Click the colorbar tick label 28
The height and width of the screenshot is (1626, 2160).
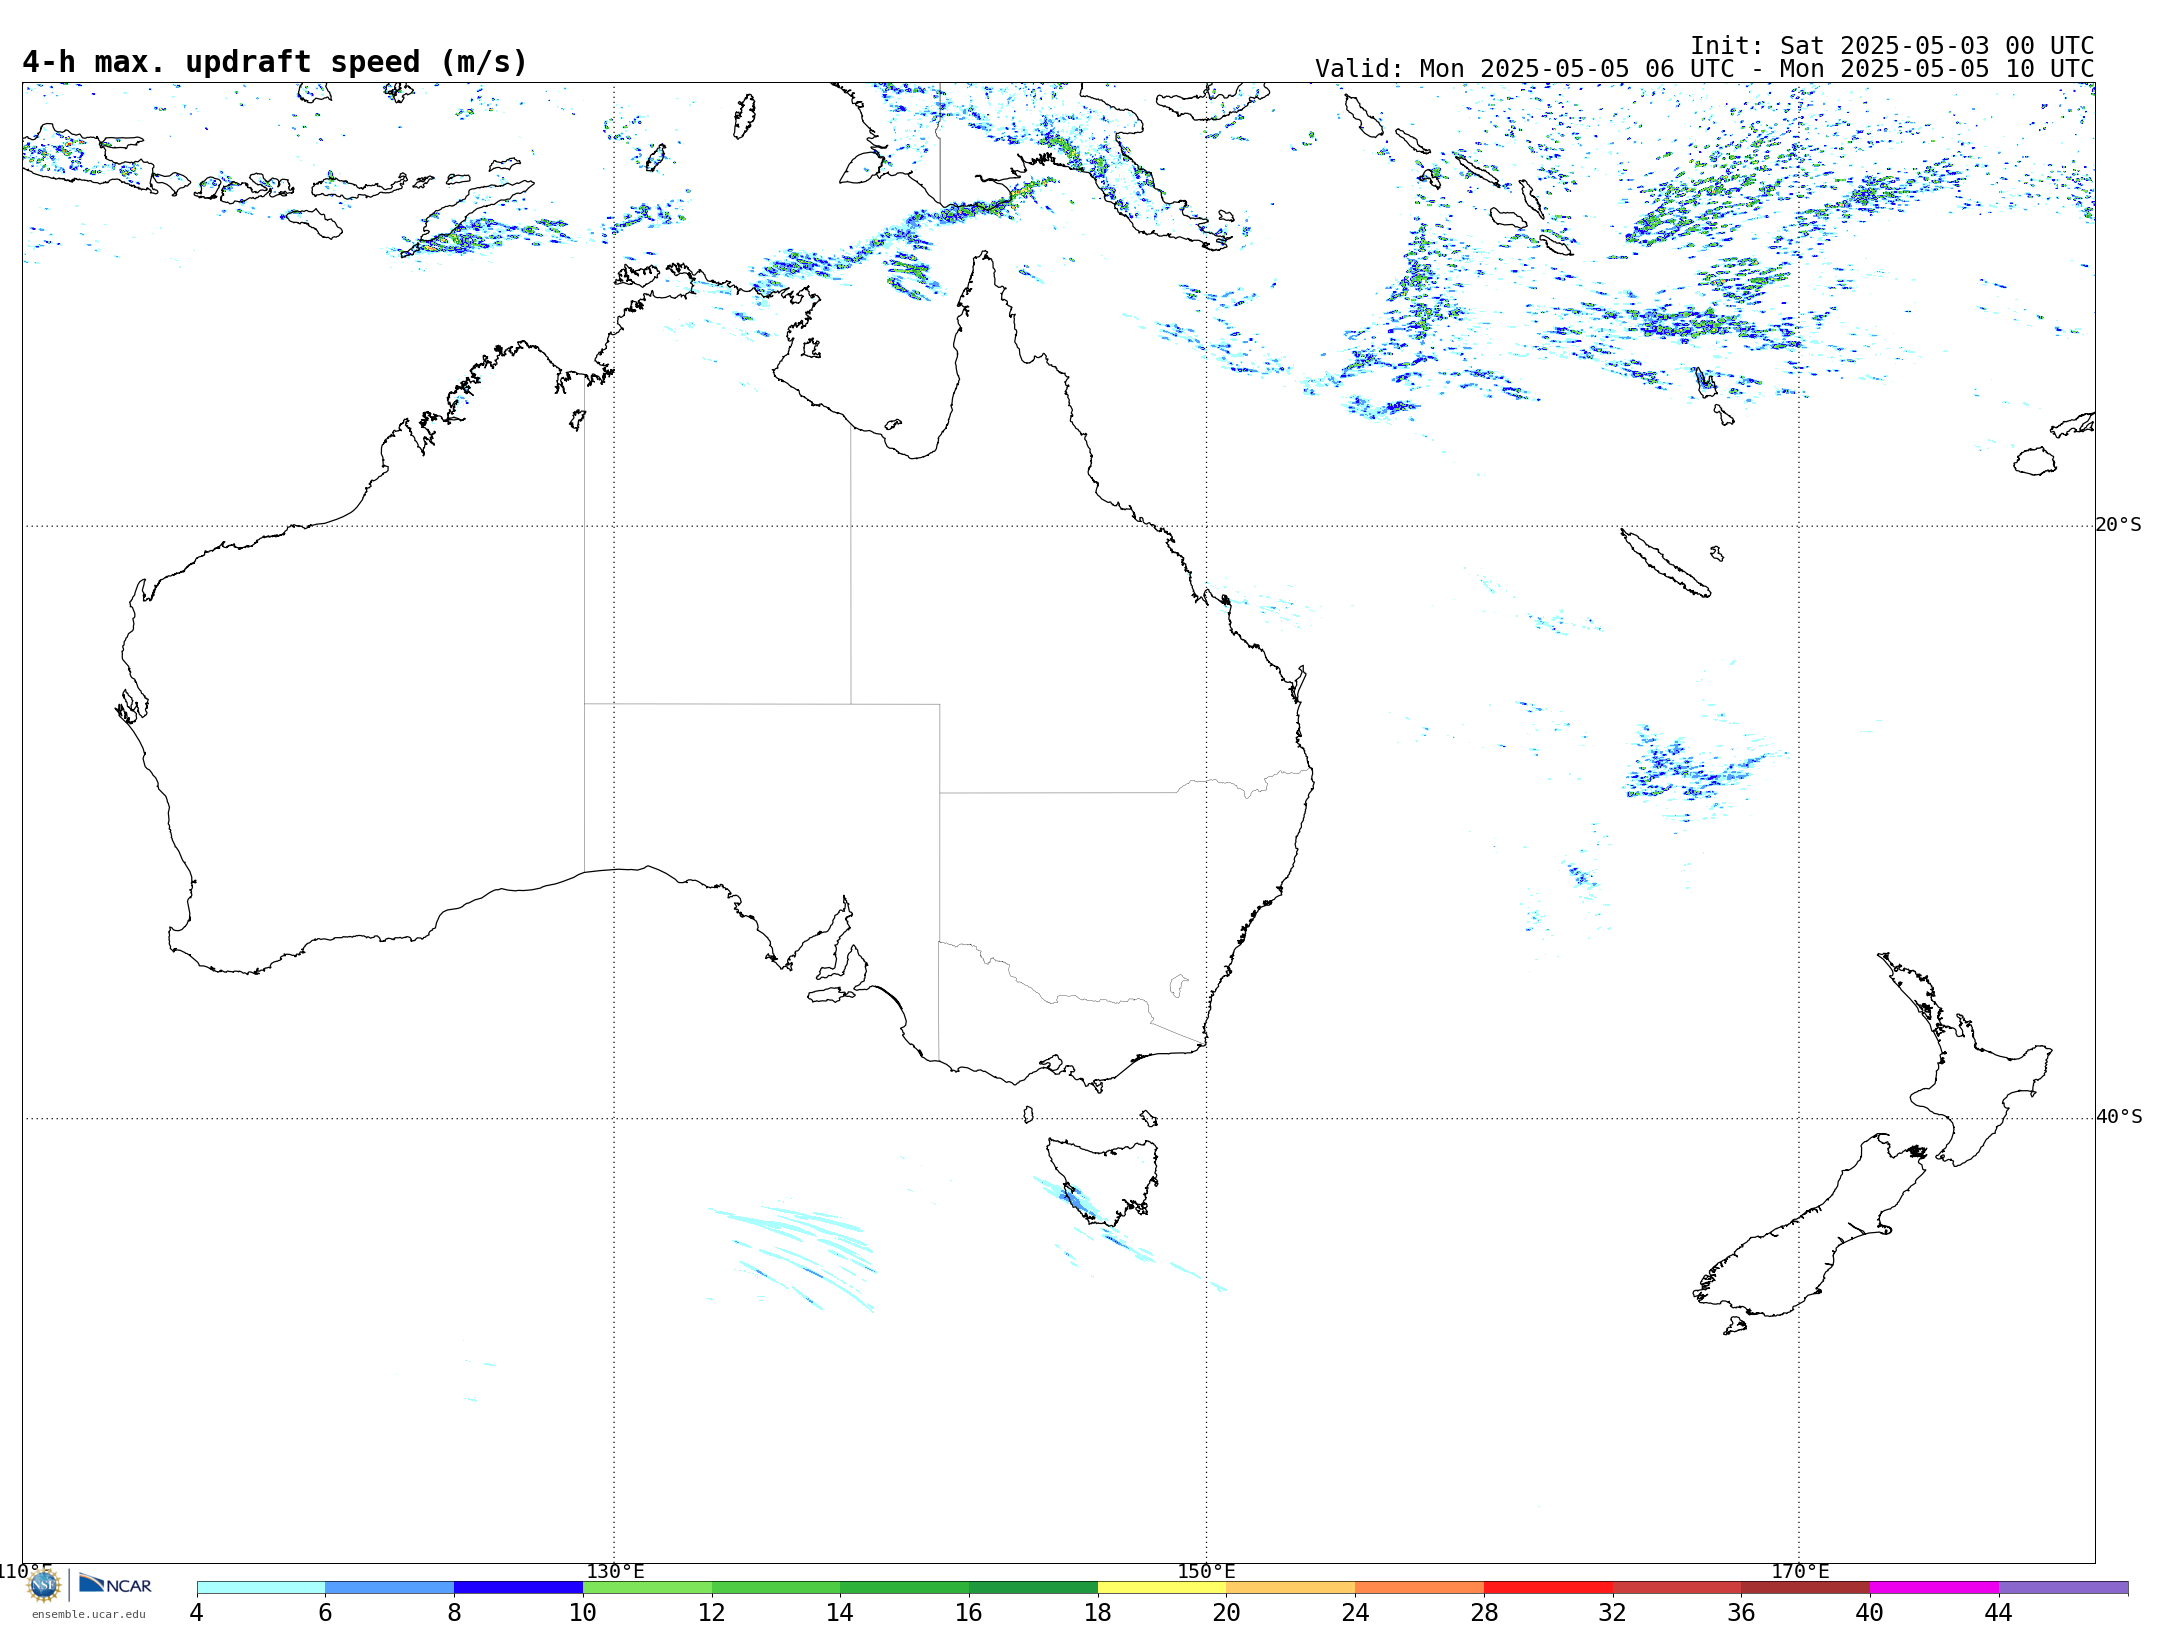(x=1484, y=1612)
